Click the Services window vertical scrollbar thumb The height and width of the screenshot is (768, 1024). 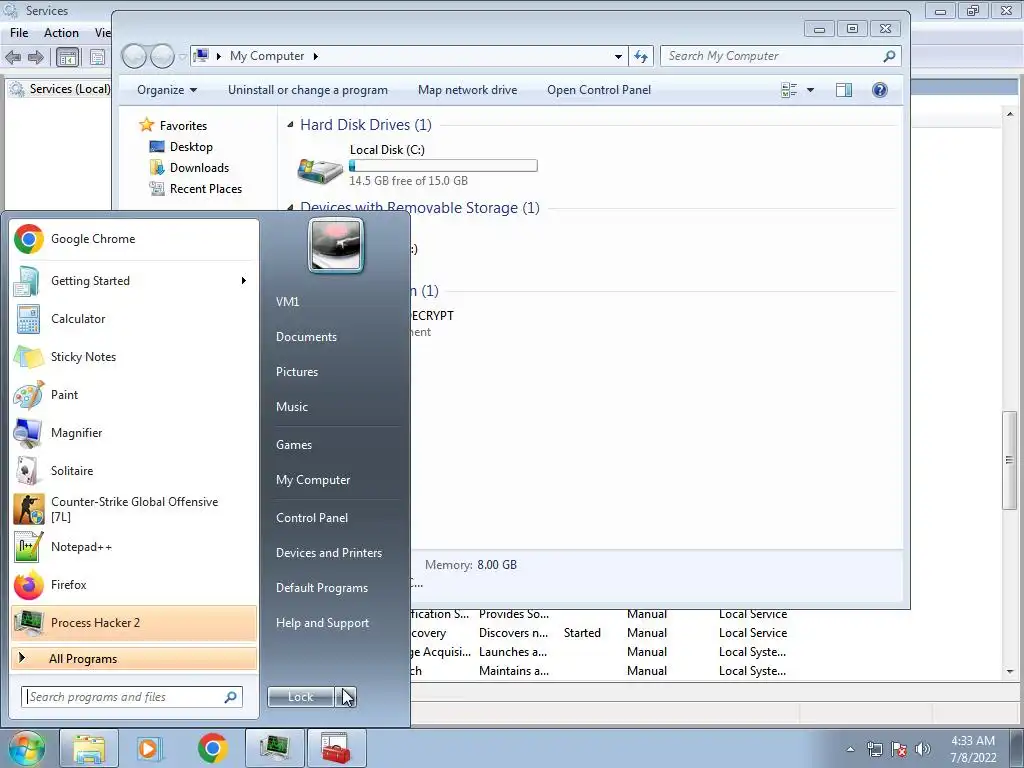pyautogui.click(x=1010, y=460)
